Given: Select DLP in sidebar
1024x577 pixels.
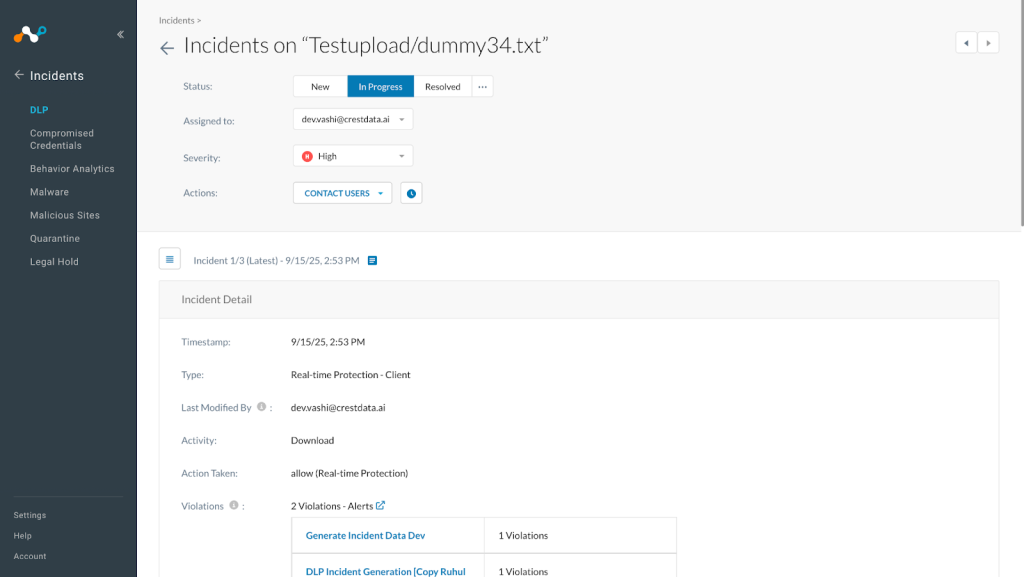Looking at the screenshot, I should coord(39,110).
